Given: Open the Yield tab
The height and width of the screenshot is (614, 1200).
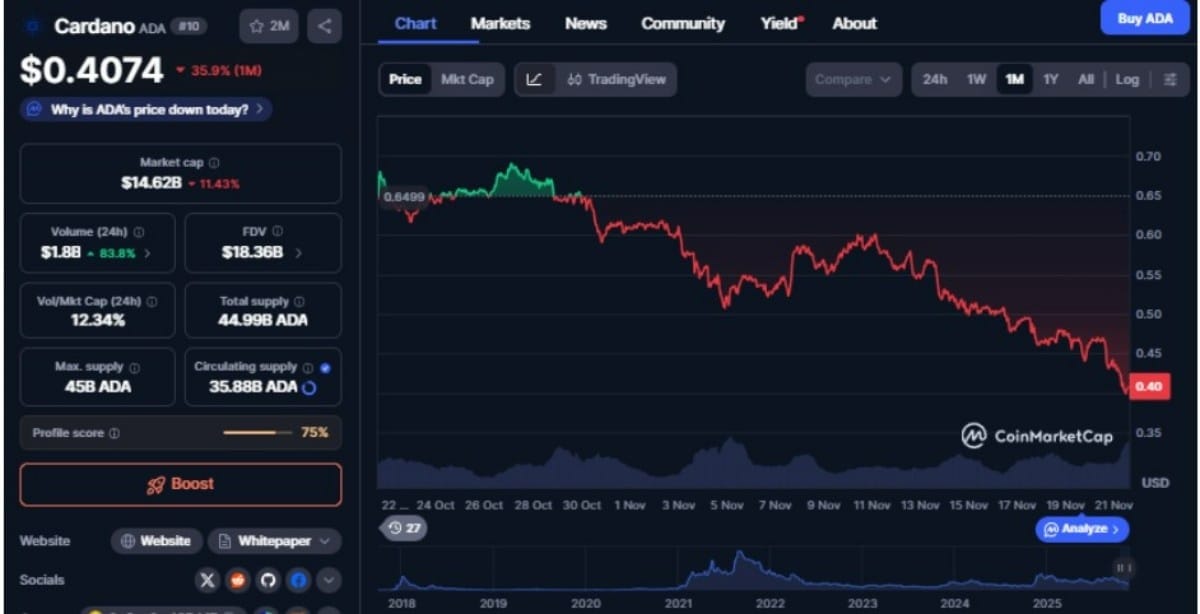Looking at the screenshot, I should 782,23.
